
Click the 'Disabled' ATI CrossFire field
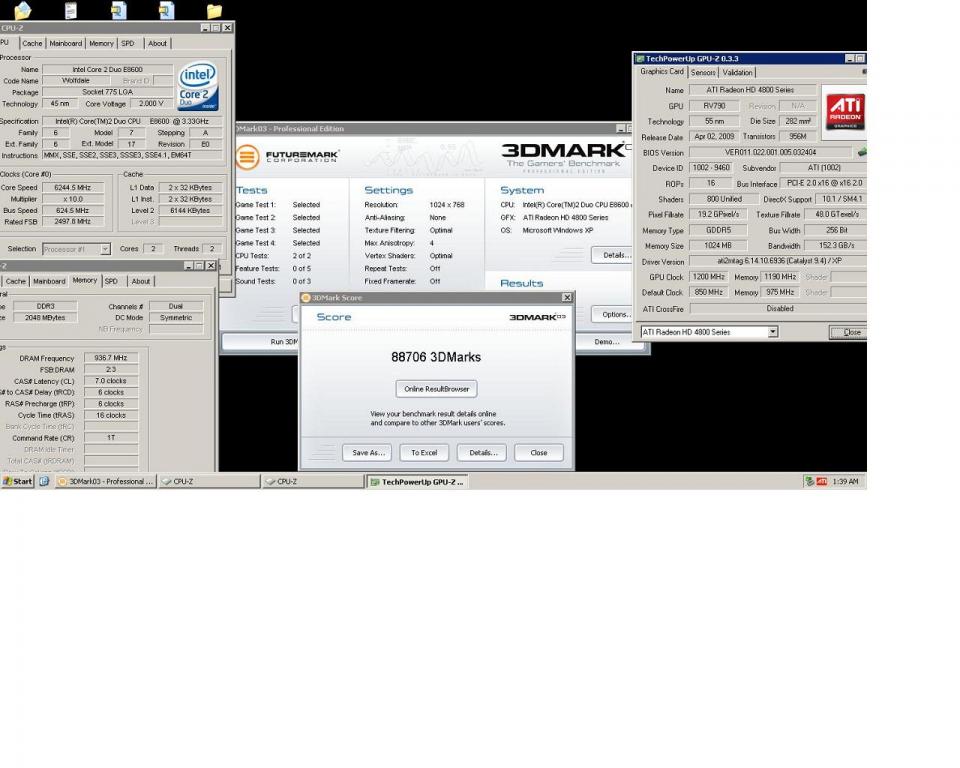point(779,309)
